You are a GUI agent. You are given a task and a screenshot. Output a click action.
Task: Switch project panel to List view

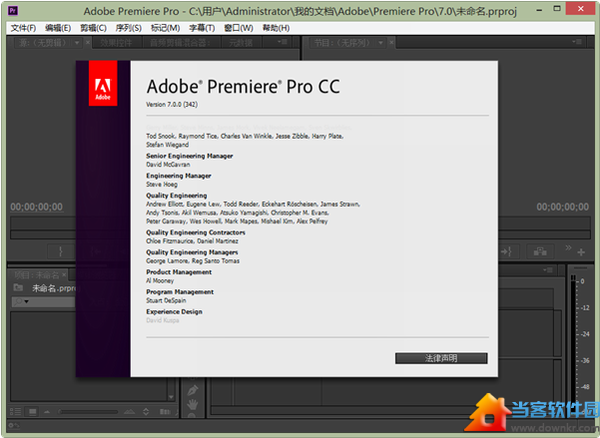click(15, 412)
